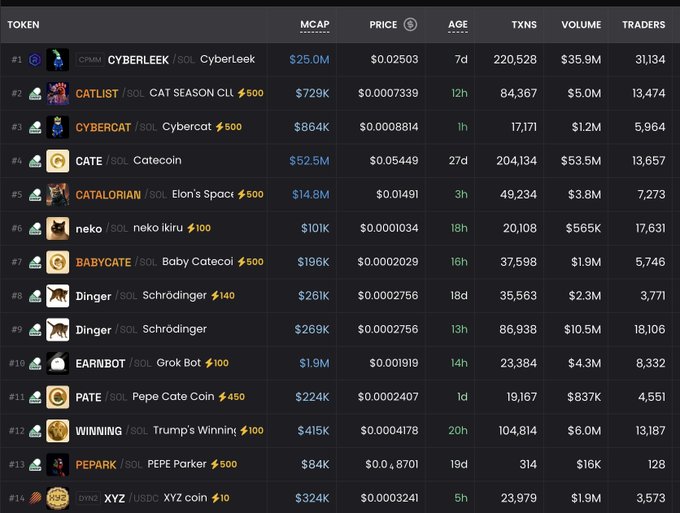Sort by the TRADERS column header
This screenshot has height=513, width=680.
(x=644, y=25)
